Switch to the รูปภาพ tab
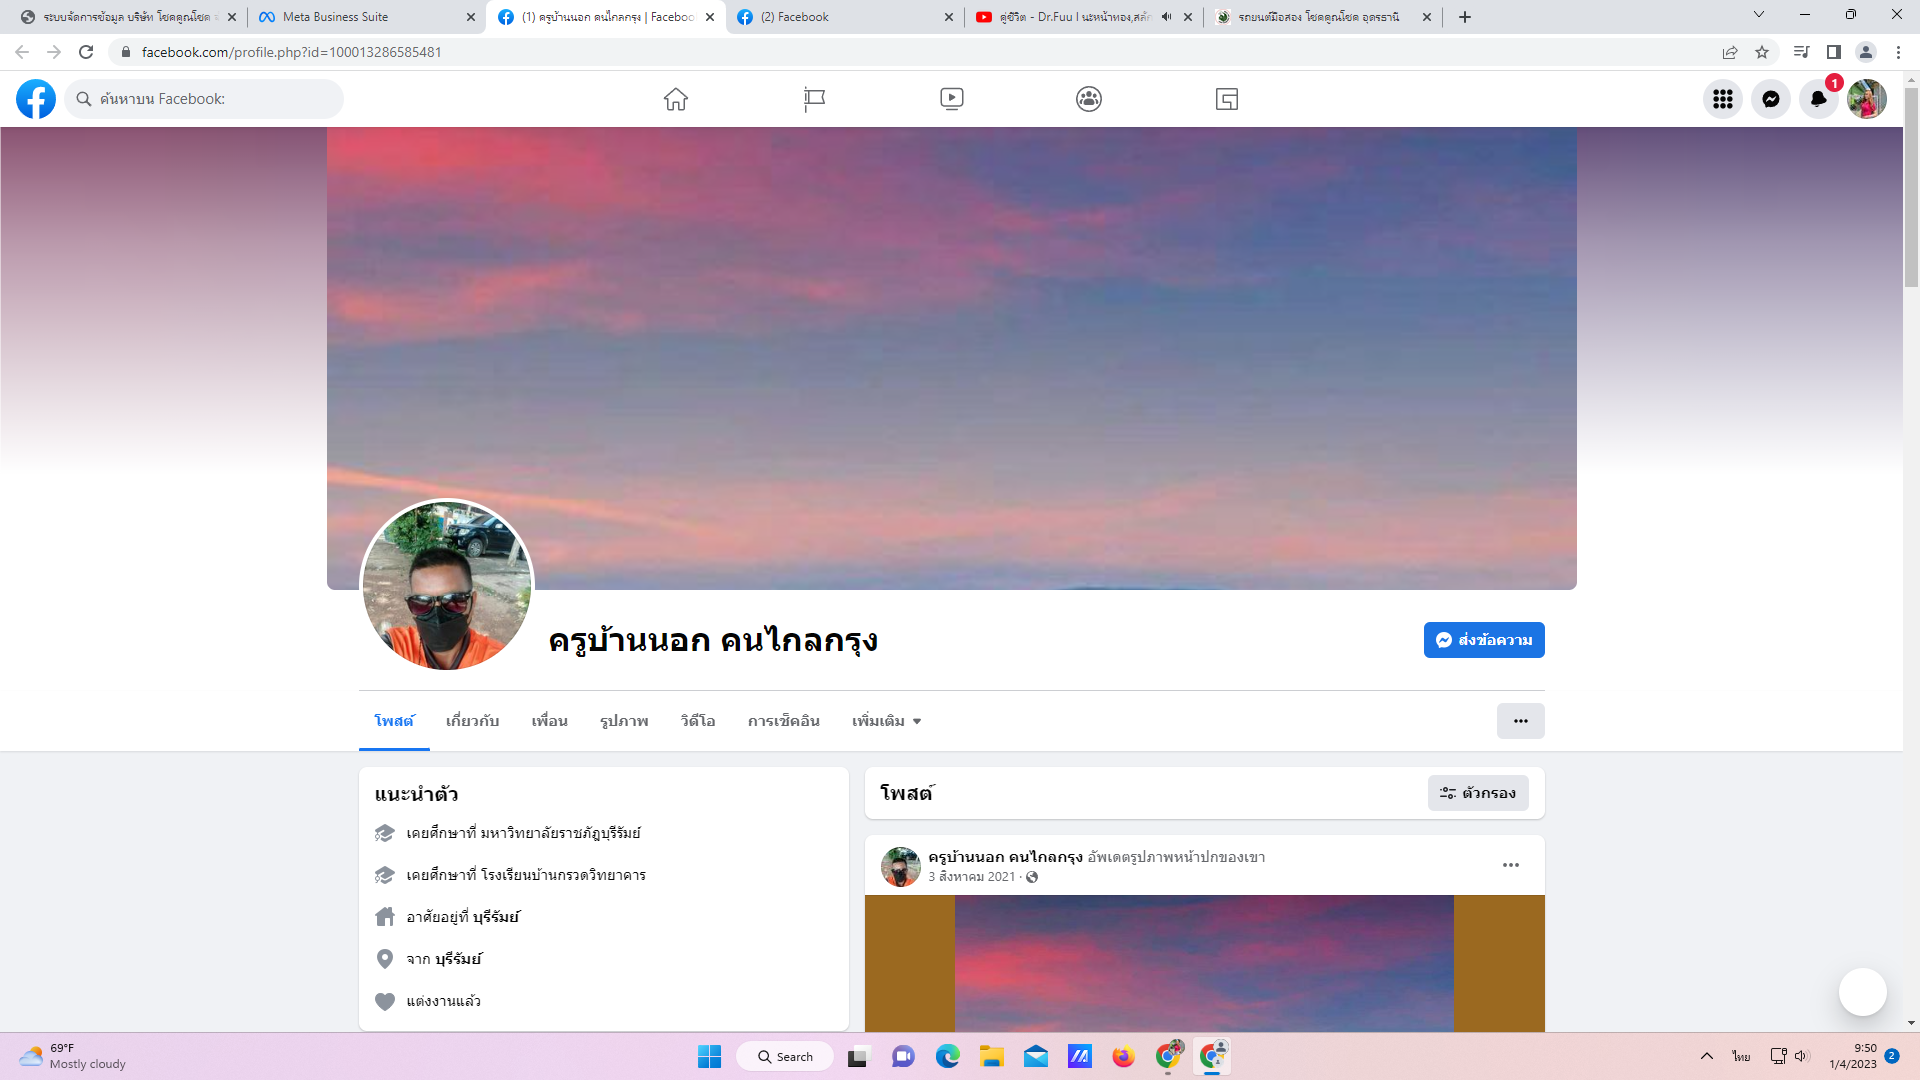 624,721
